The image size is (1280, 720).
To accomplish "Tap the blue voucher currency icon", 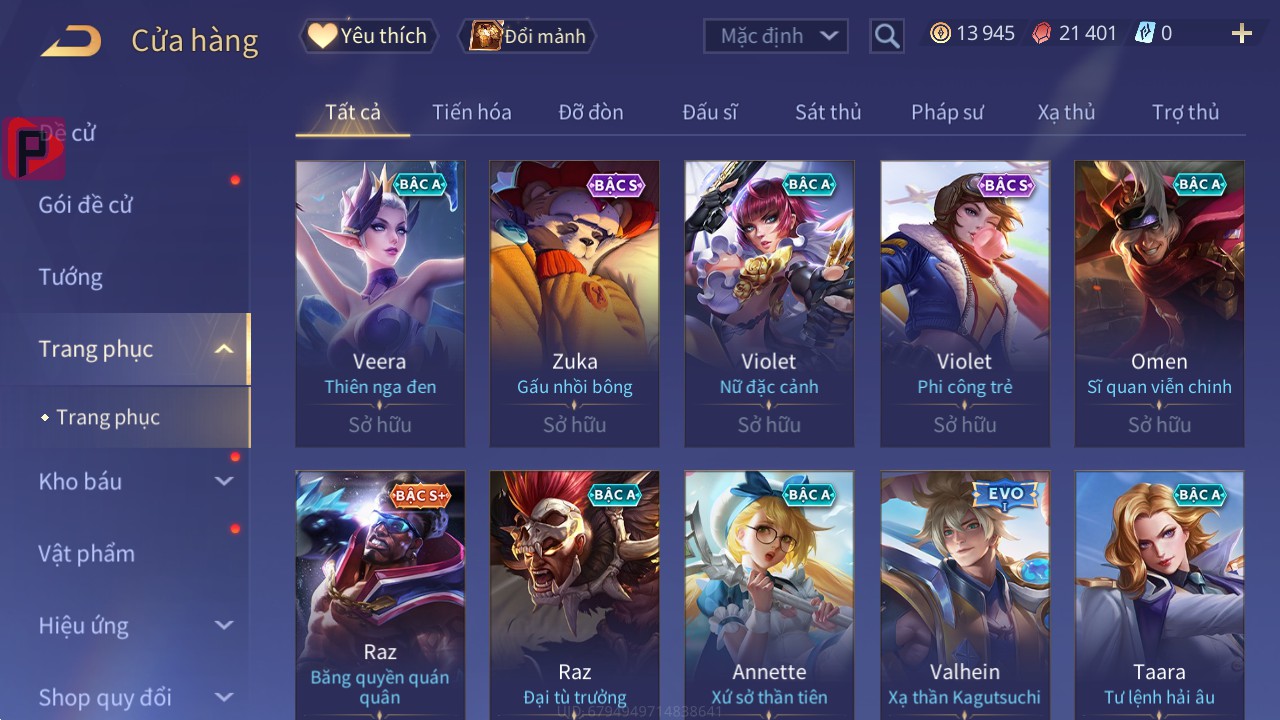I will (1144, 33).
